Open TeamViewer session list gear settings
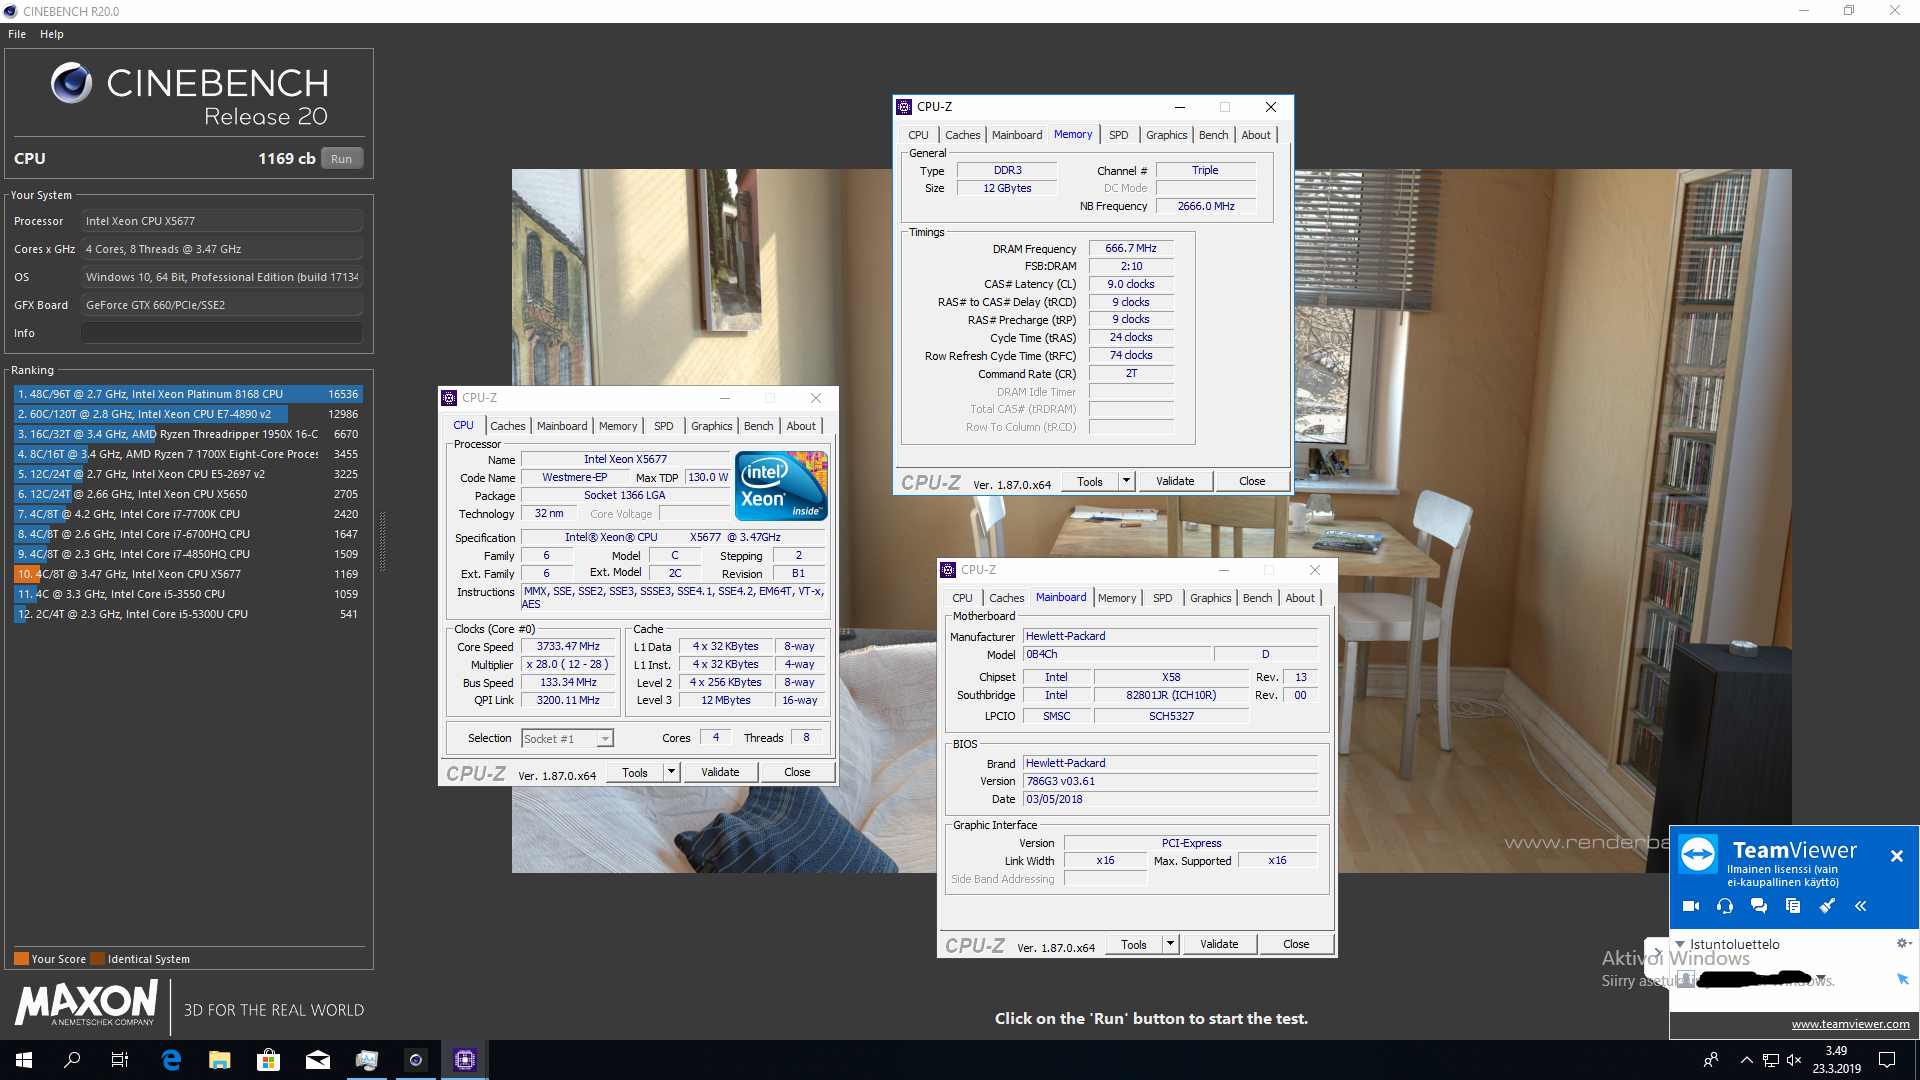Viewport: 1920px width, 1080px height. pyautogui.click(x=1904, y=943)
